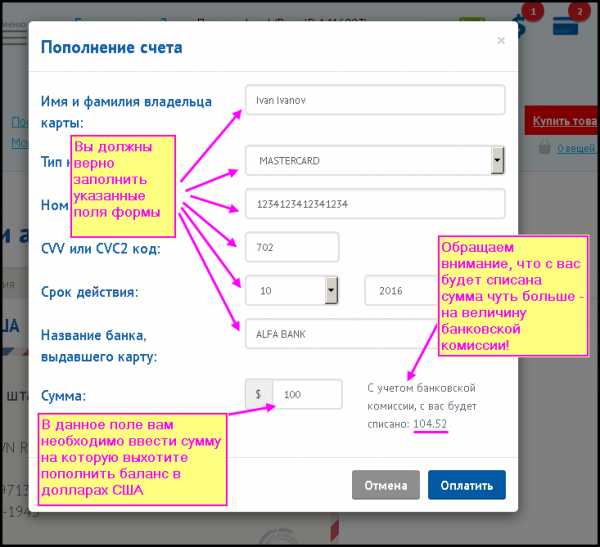Click the Сумма: field label
This screenshot has width=600, height=547.
point(64,396)
